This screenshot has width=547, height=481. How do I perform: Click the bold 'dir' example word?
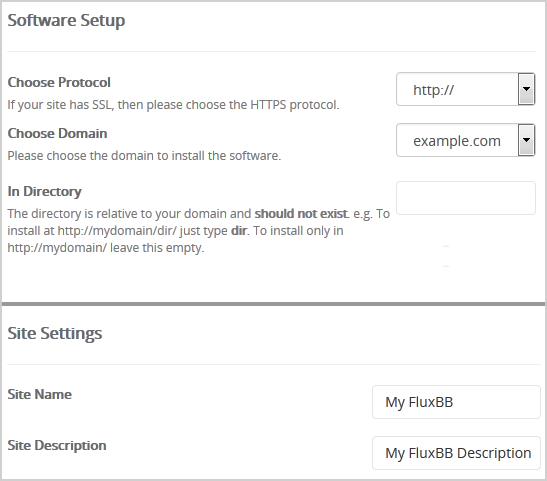[239, 231]
